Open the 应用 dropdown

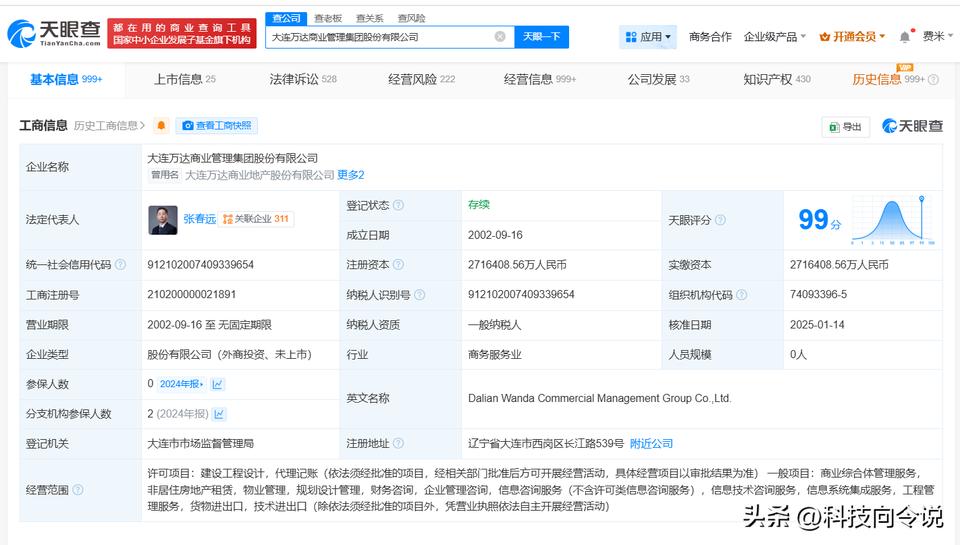[x=648, y=37]
